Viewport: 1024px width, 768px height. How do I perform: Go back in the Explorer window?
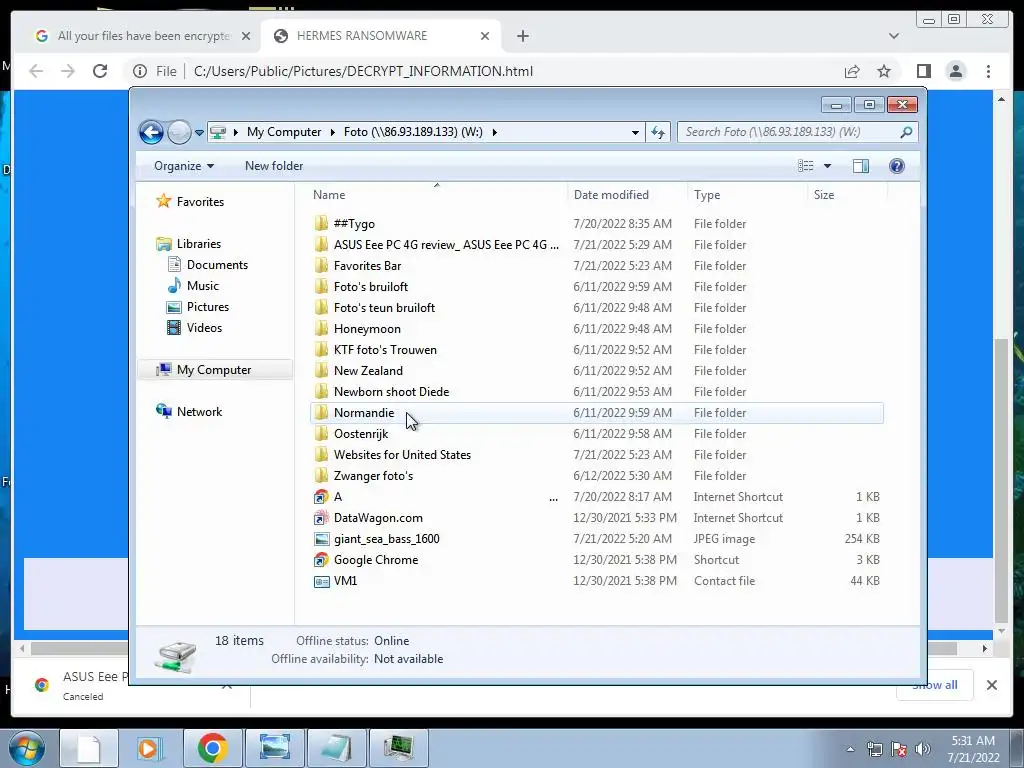[151, 132]
